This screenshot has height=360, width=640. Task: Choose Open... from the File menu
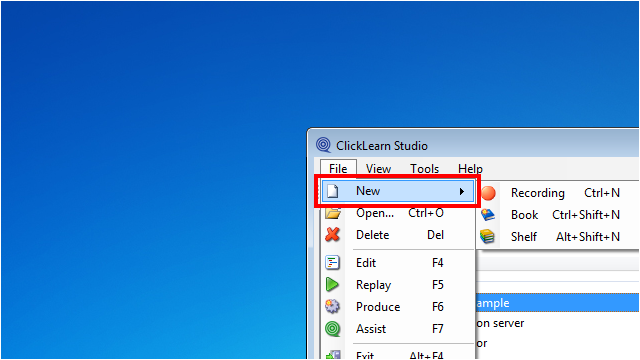(x=398, y=213)
